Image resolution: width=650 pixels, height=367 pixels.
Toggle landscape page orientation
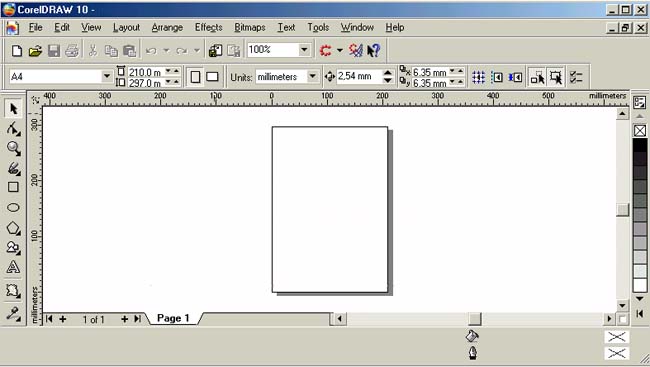[212, 77]
